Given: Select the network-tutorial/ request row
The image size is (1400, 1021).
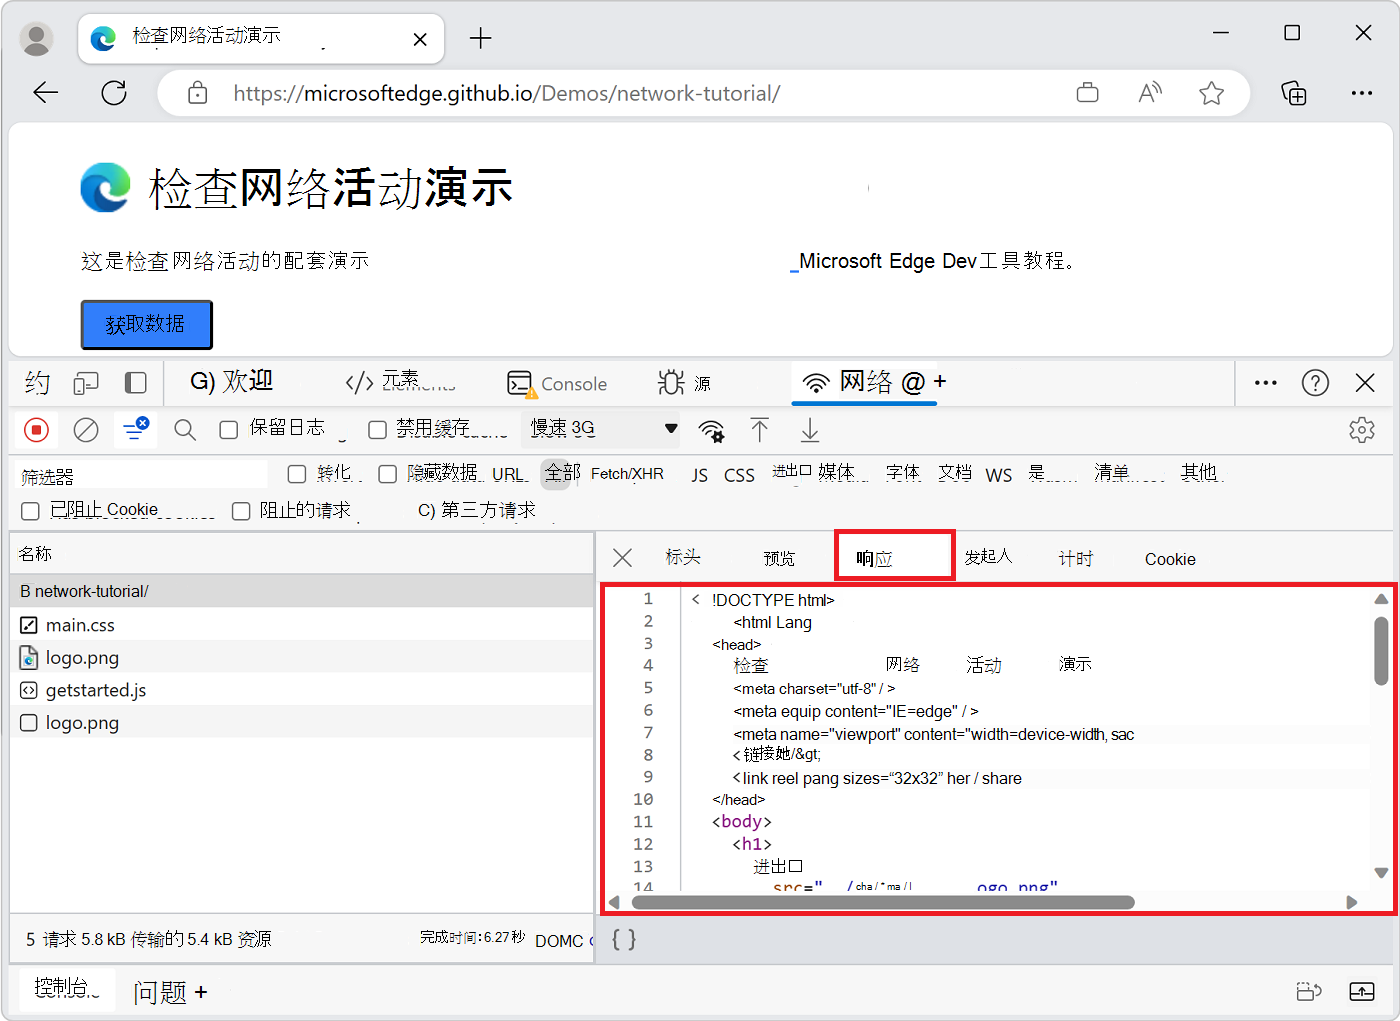Looking at the screenshot, I should (x=302, y=591).
